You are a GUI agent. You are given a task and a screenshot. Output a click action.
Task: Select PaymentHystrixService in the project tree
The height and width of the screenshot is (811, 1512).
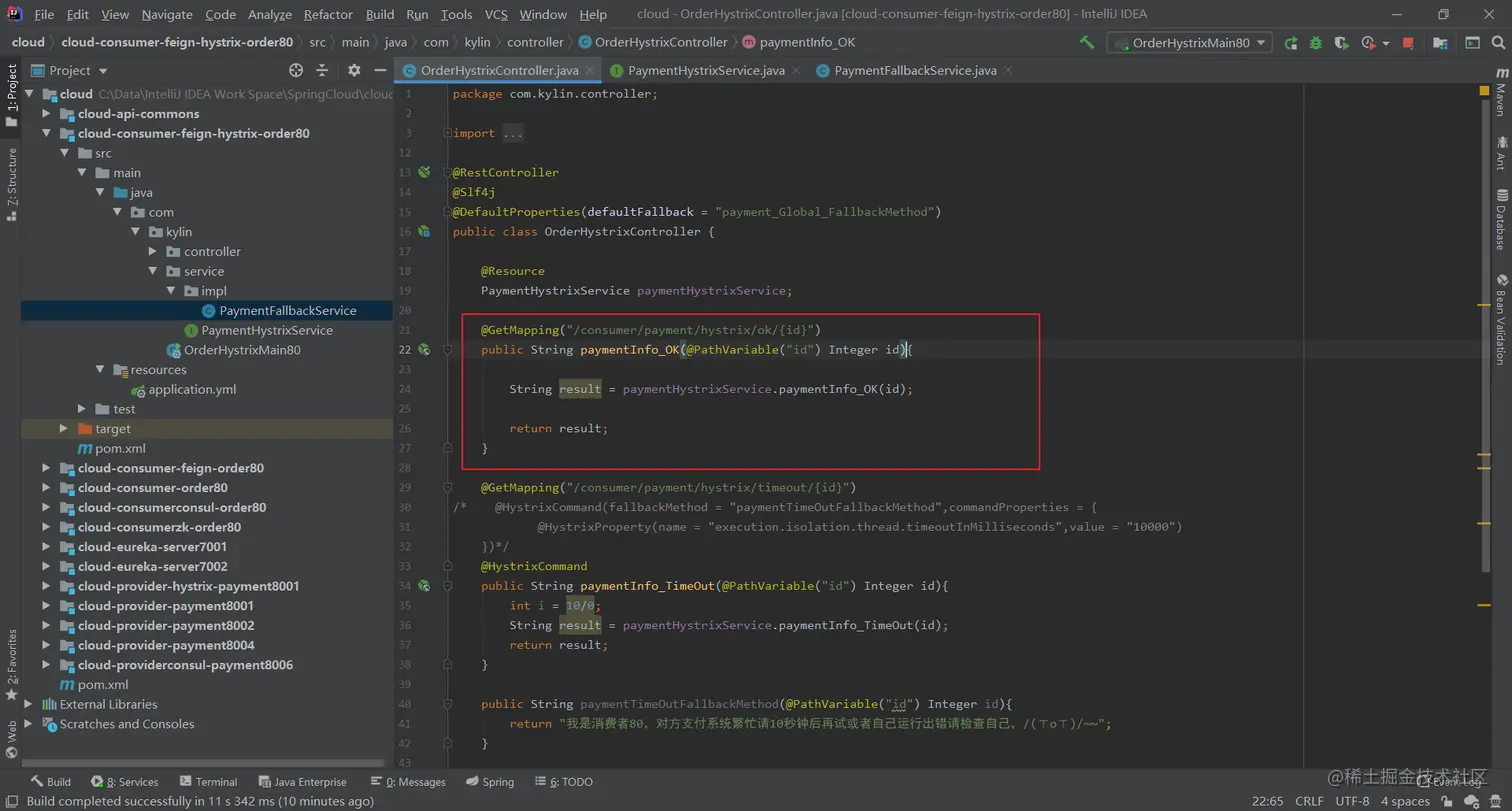point(267,330)
